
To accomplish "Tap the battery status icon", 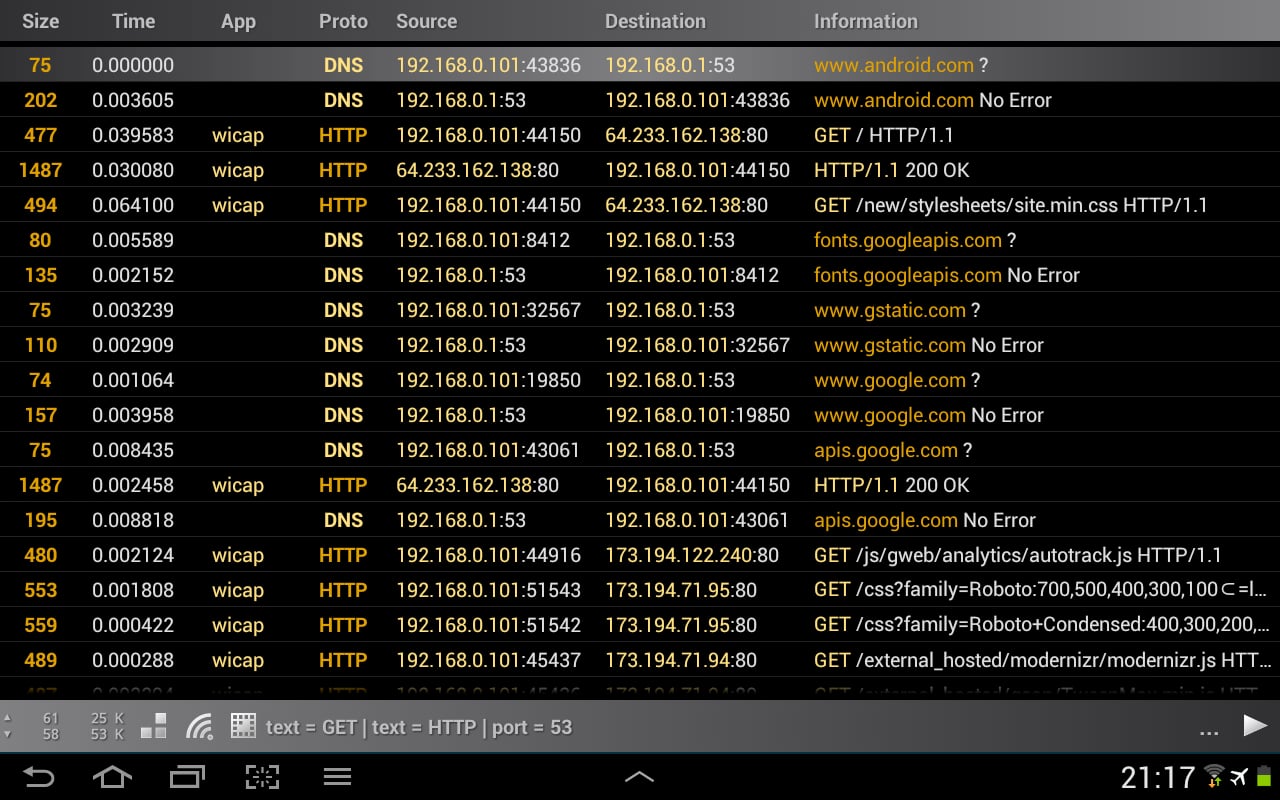I will pyautogui.click(x=1264, y=776).
